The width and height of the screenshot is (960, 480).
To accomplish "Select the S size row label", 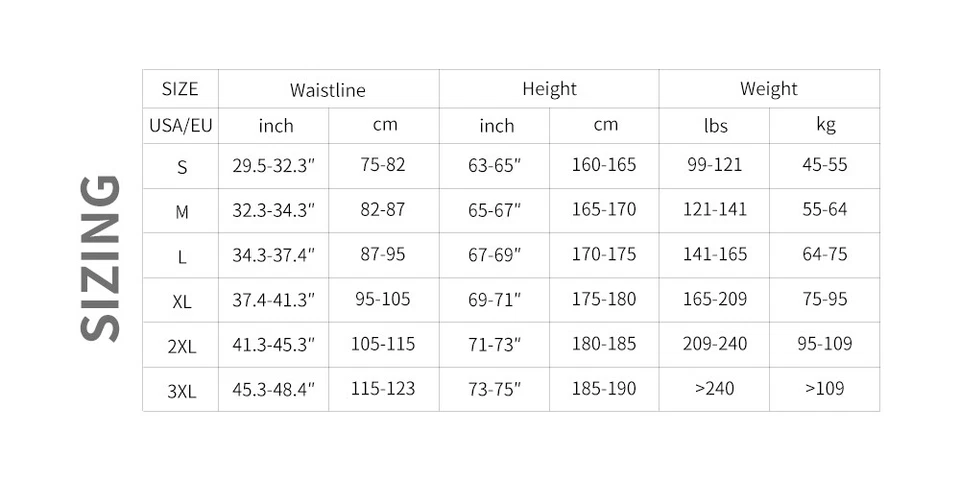I will [181, 167].
